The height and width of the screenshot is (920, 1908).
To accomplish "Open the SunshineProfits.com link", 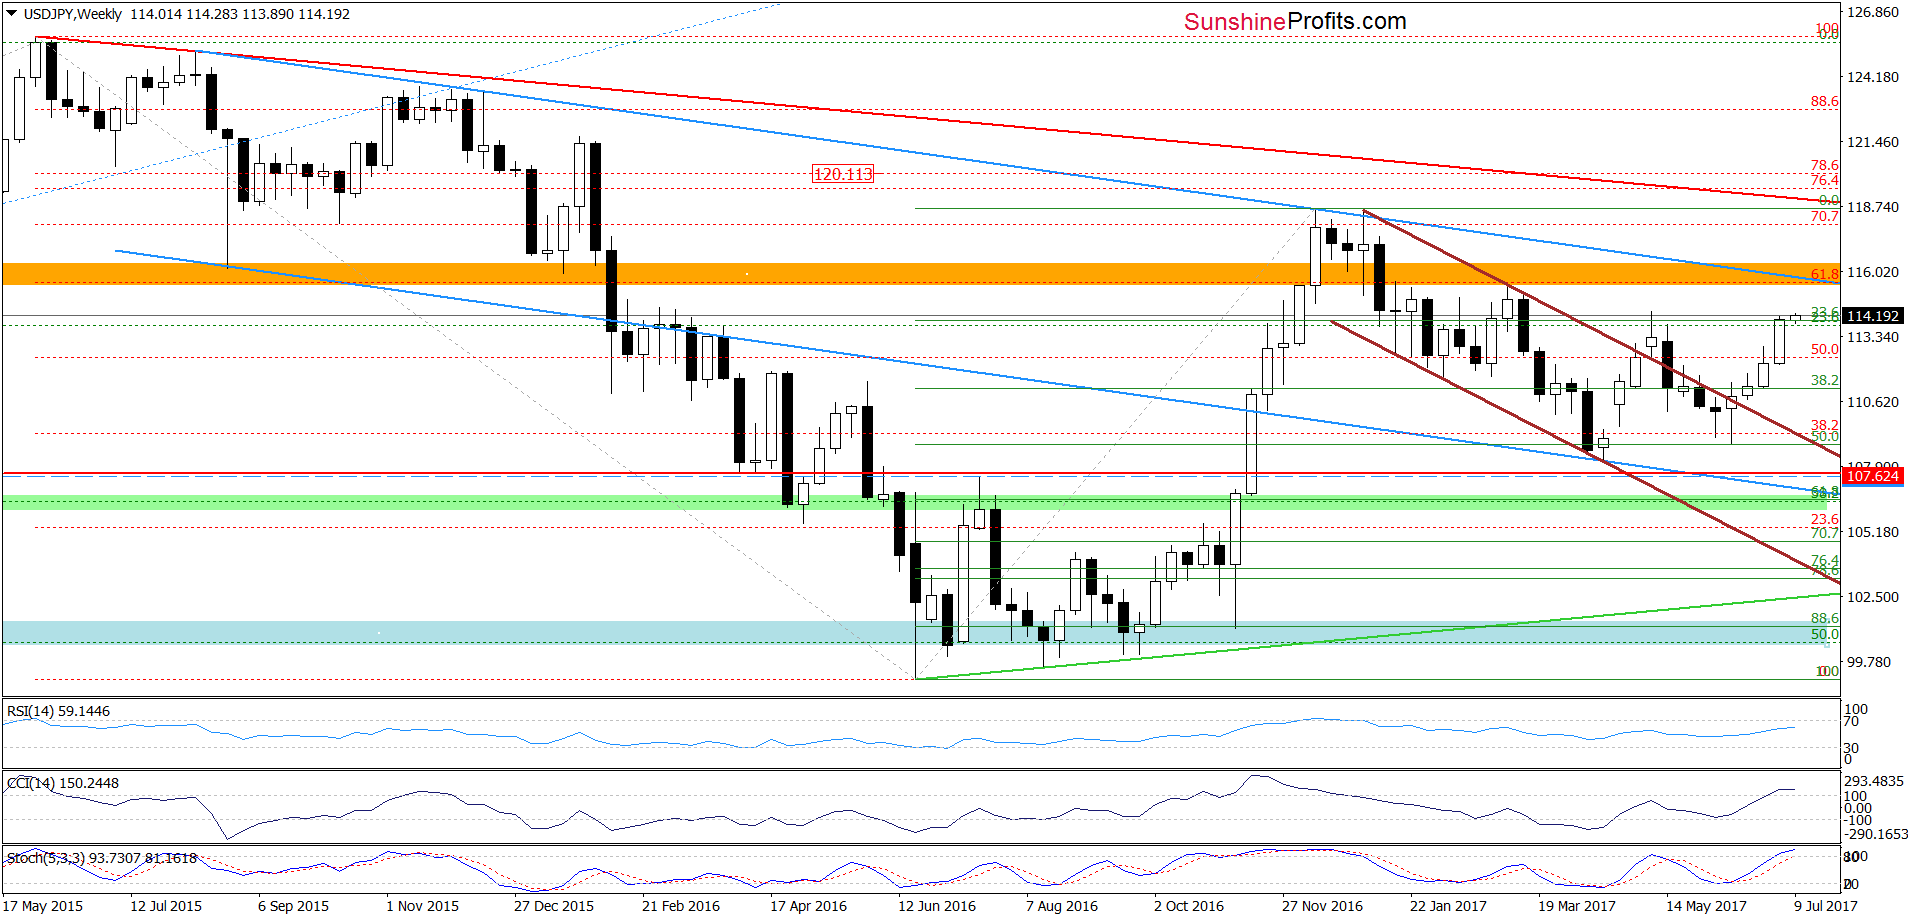I will coord(1295,21).
